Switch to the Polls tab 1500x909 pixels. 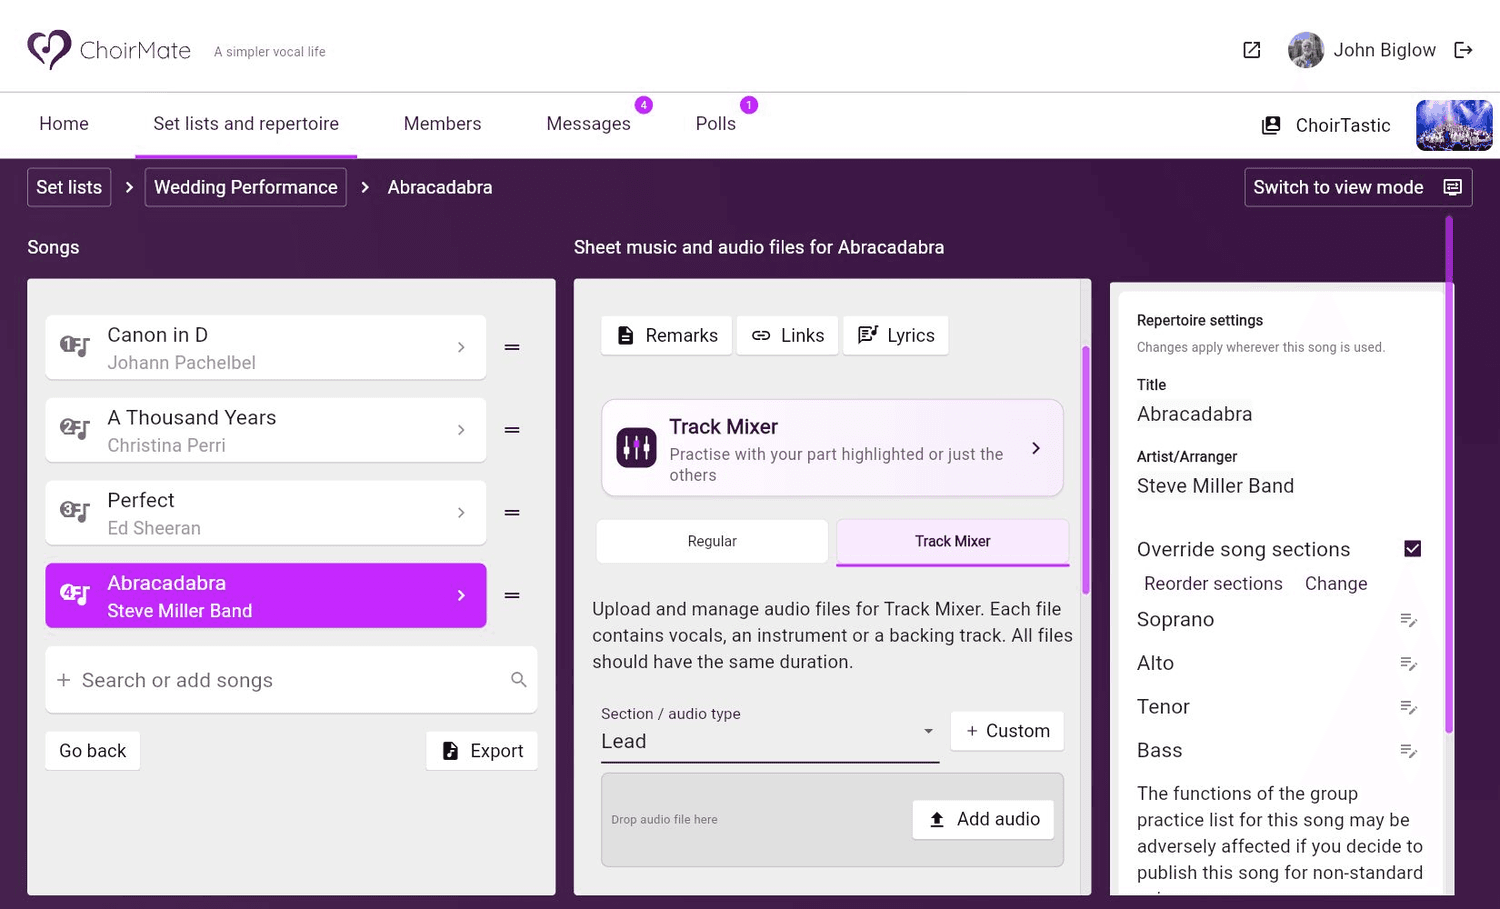click(716, 124)
